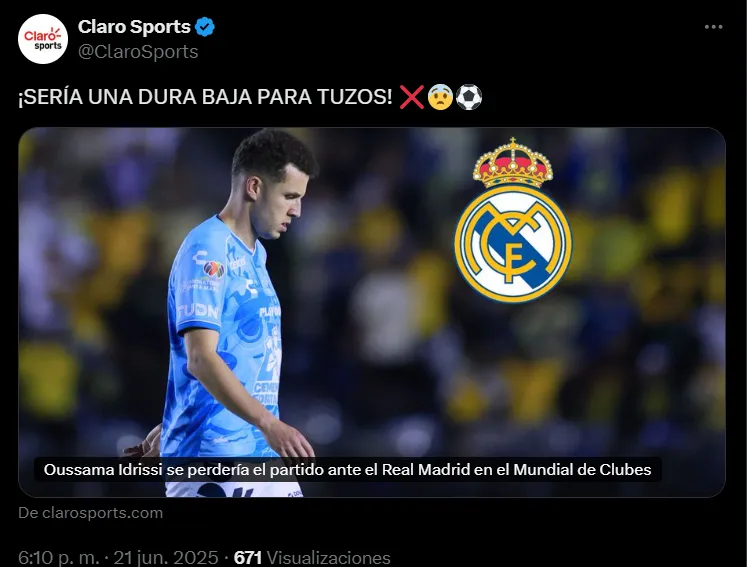This screenshot has width=747, height=567.
Task: Click the soccer ball emoji
Action: (x=469, y=97)
